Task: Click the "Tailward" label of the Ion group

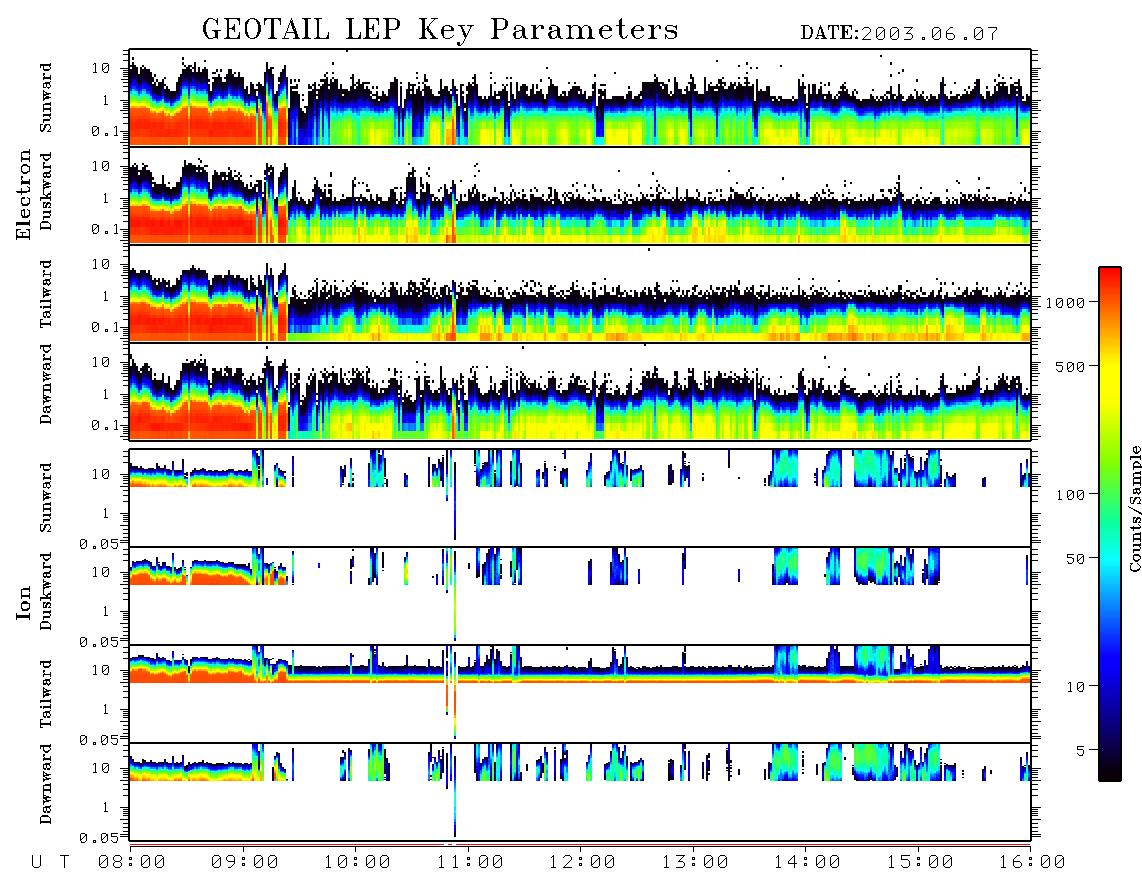Action: [46, 694]
